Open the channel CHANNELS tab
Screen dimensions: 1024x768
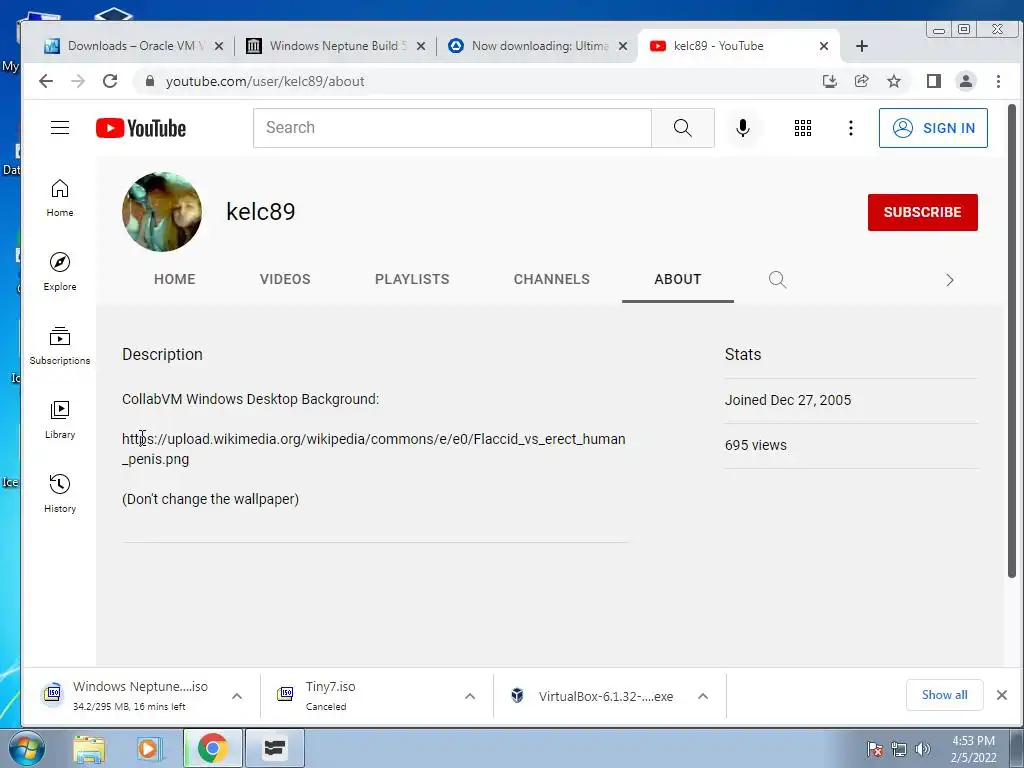coord(551,280)
